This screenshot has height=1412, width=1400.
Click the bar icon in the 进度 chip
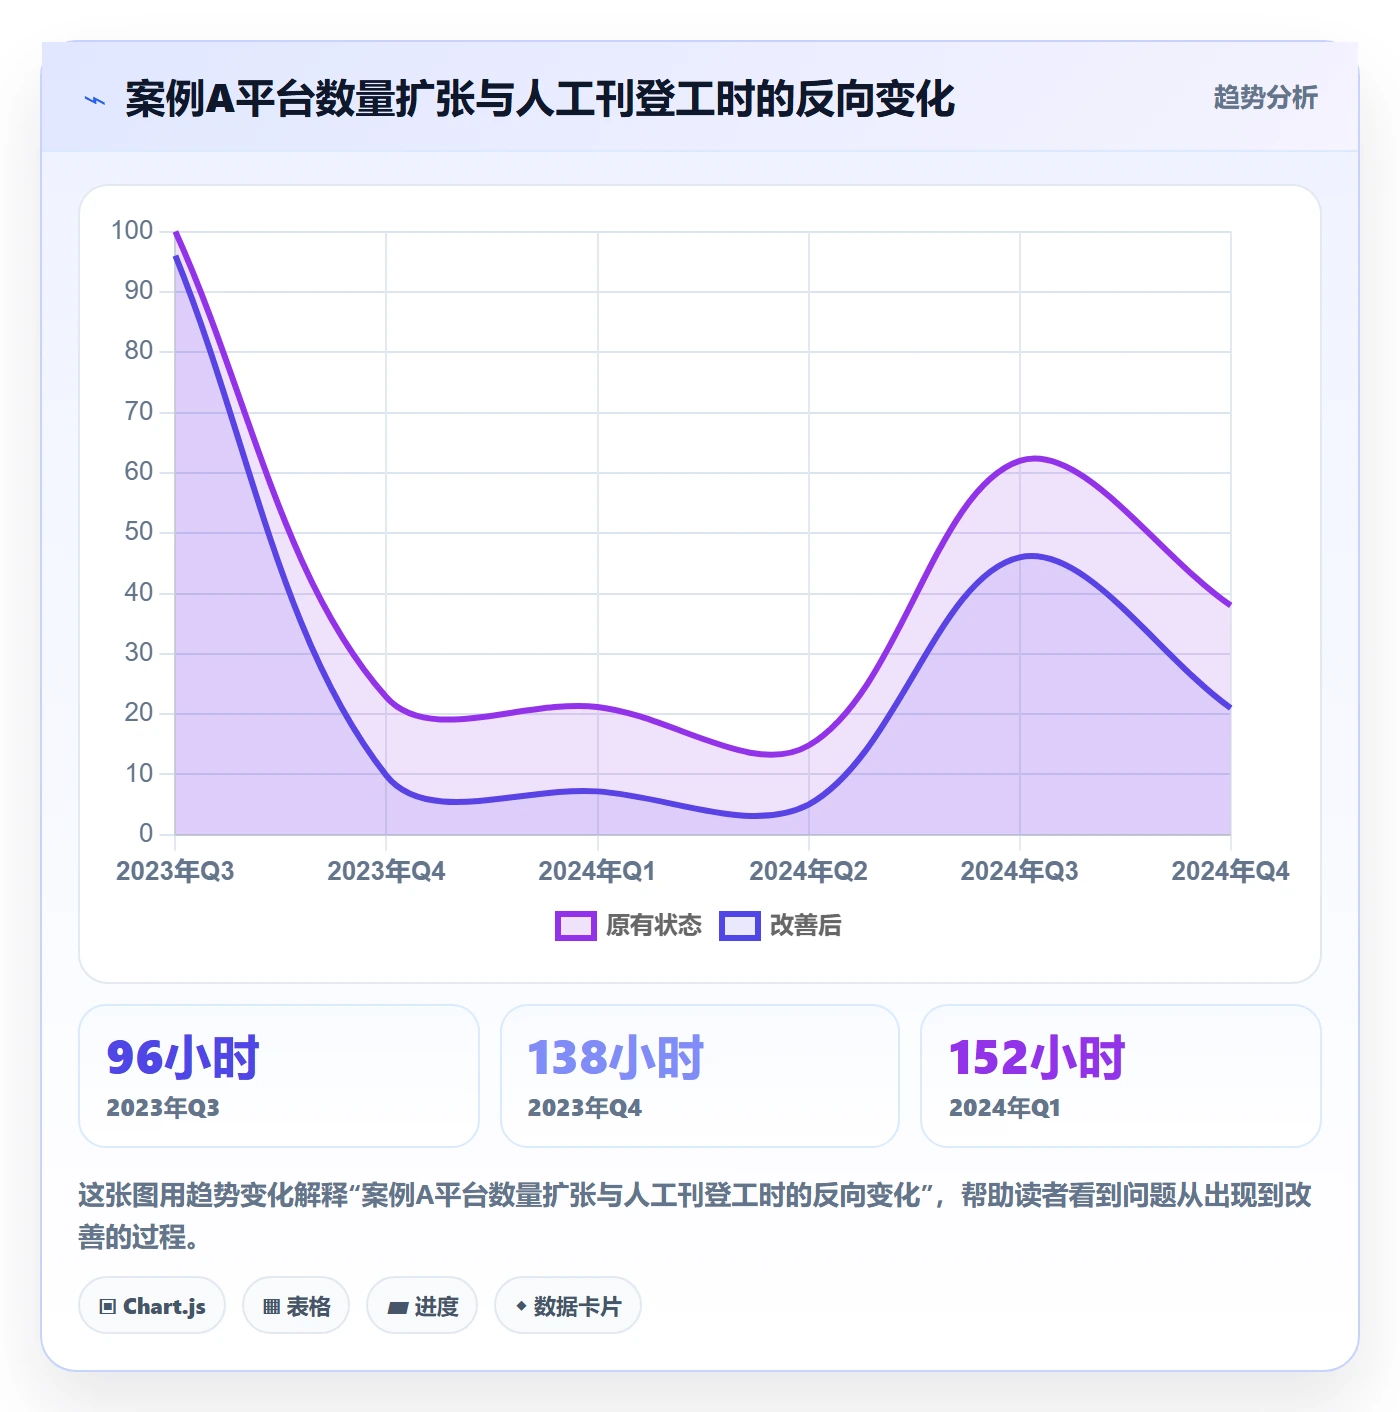pos(397,1307)
